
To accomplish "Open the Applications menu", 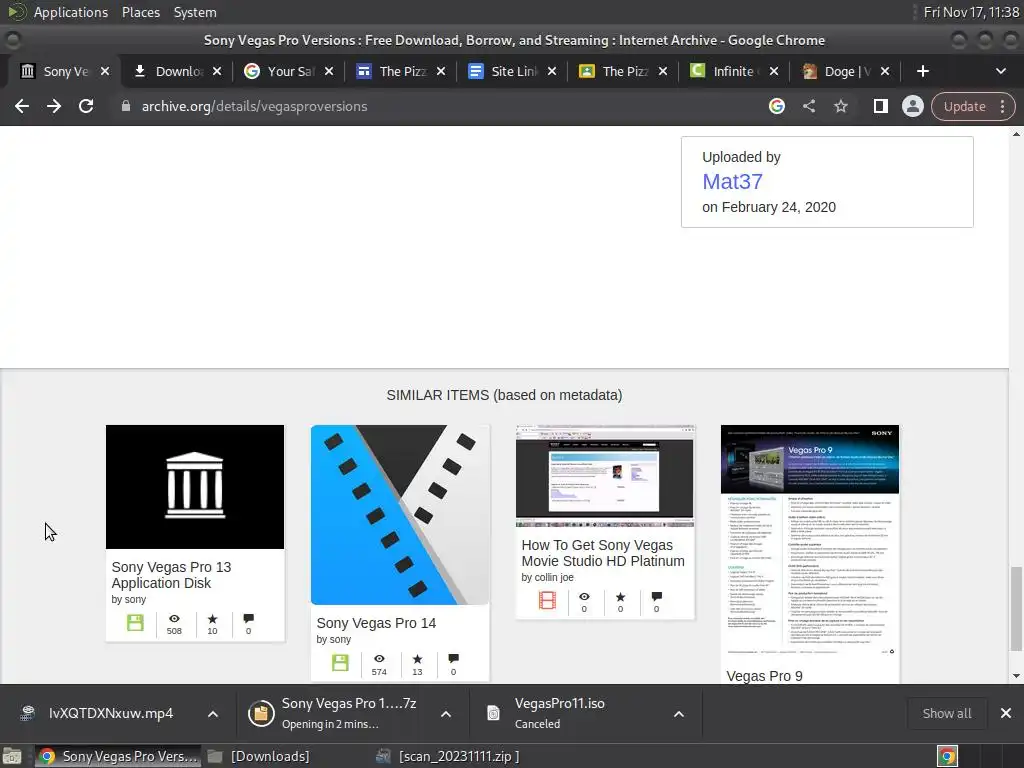I will [71, 12].
